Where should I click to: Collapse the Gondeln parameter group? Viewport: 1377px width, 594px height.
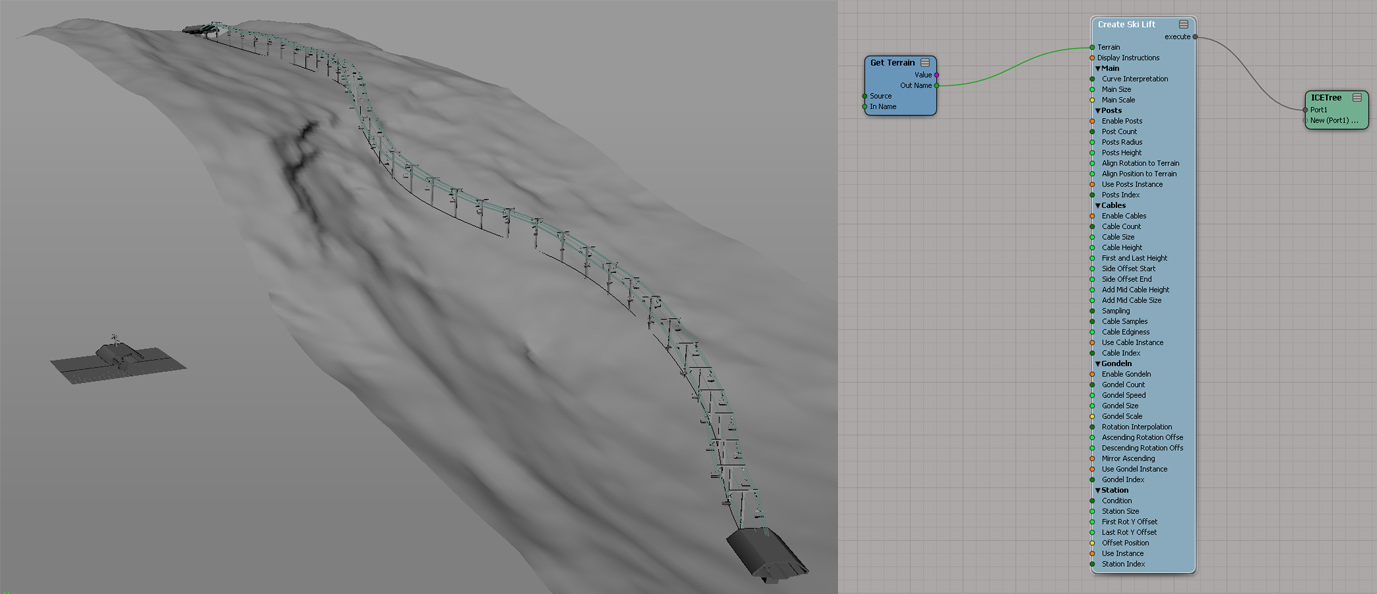(x=1098, y=364)
